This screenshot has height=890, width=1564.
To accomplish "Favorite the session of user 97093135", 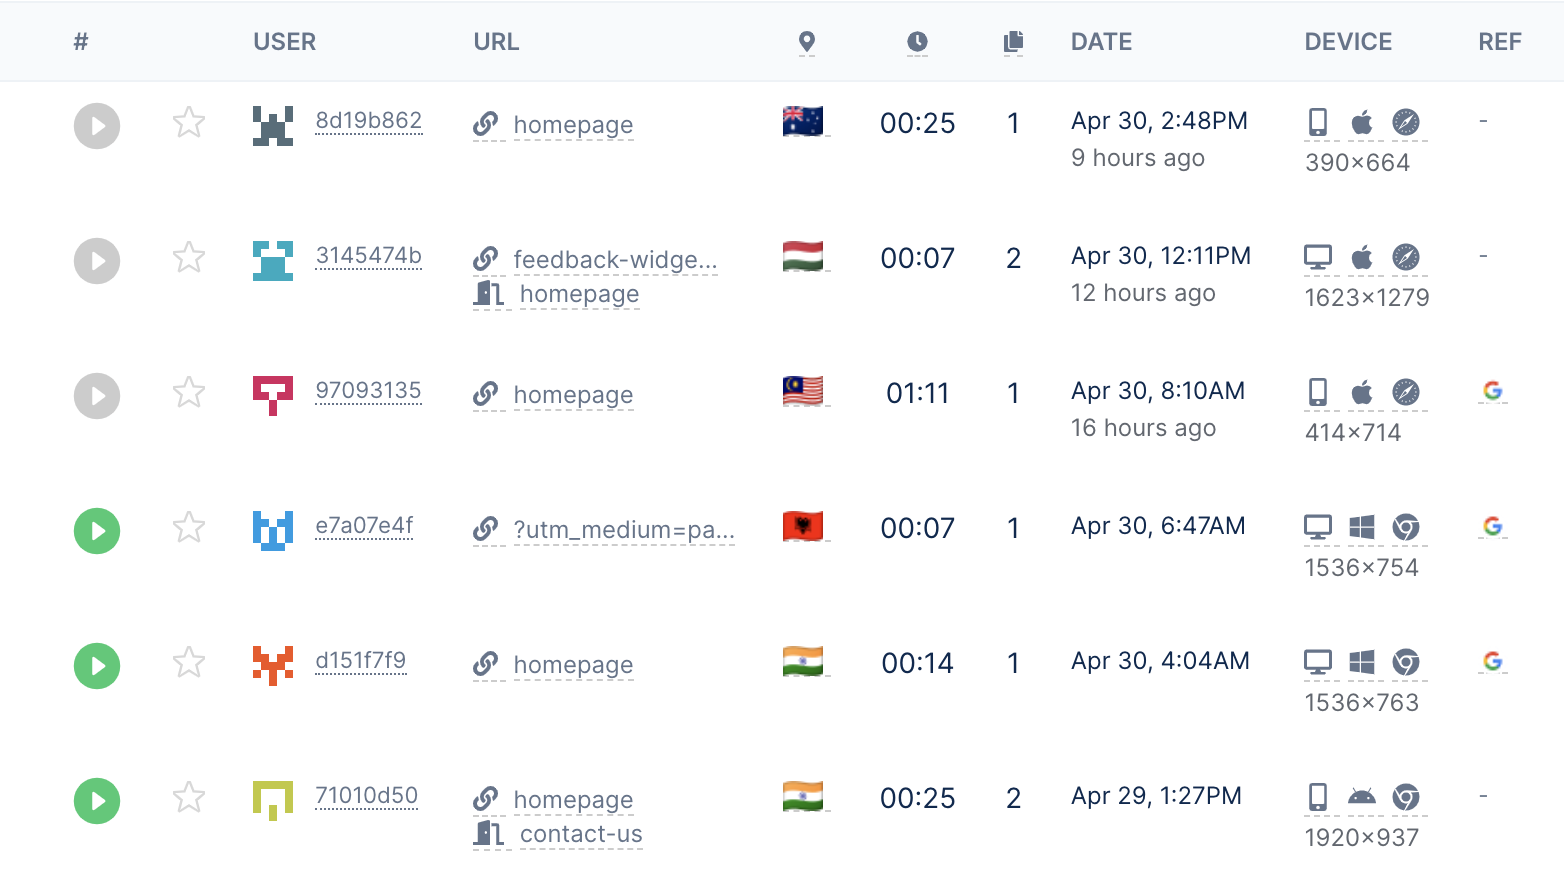I will click(x=188, y=394).
